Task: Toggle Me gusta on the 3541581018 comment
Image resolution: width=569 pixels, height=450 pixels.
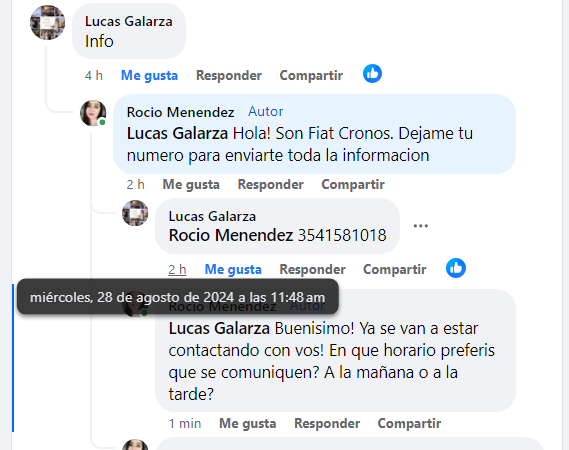Action: click(x=233, y=269)
